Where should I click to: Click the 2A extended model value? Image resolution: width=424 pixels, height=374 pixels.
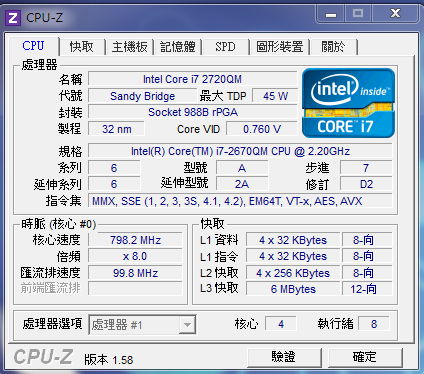pos(242,184)
